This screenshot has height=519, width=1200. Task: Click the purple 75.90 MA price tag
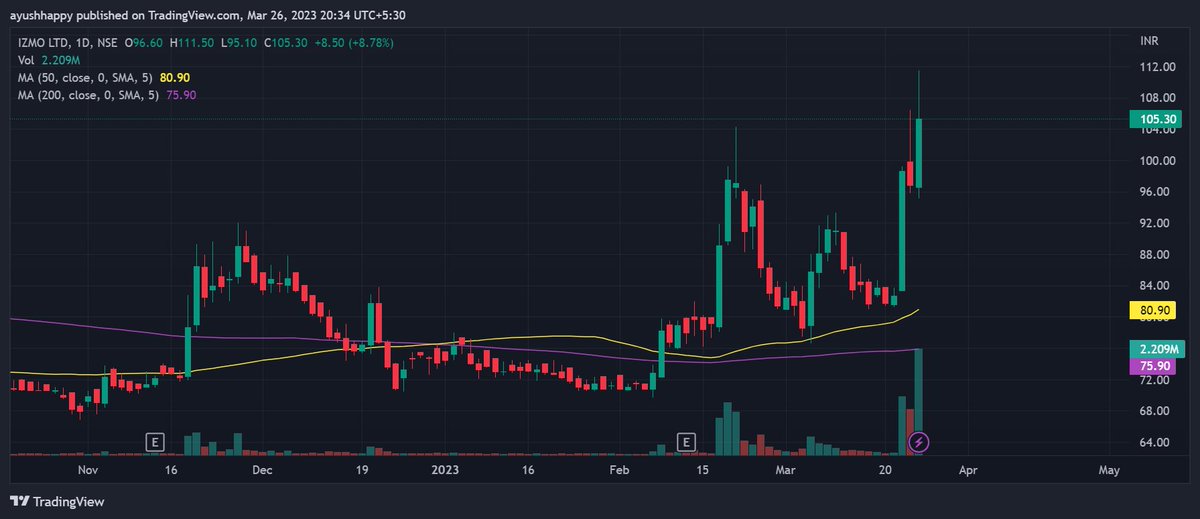click(x=1151, y=366)
